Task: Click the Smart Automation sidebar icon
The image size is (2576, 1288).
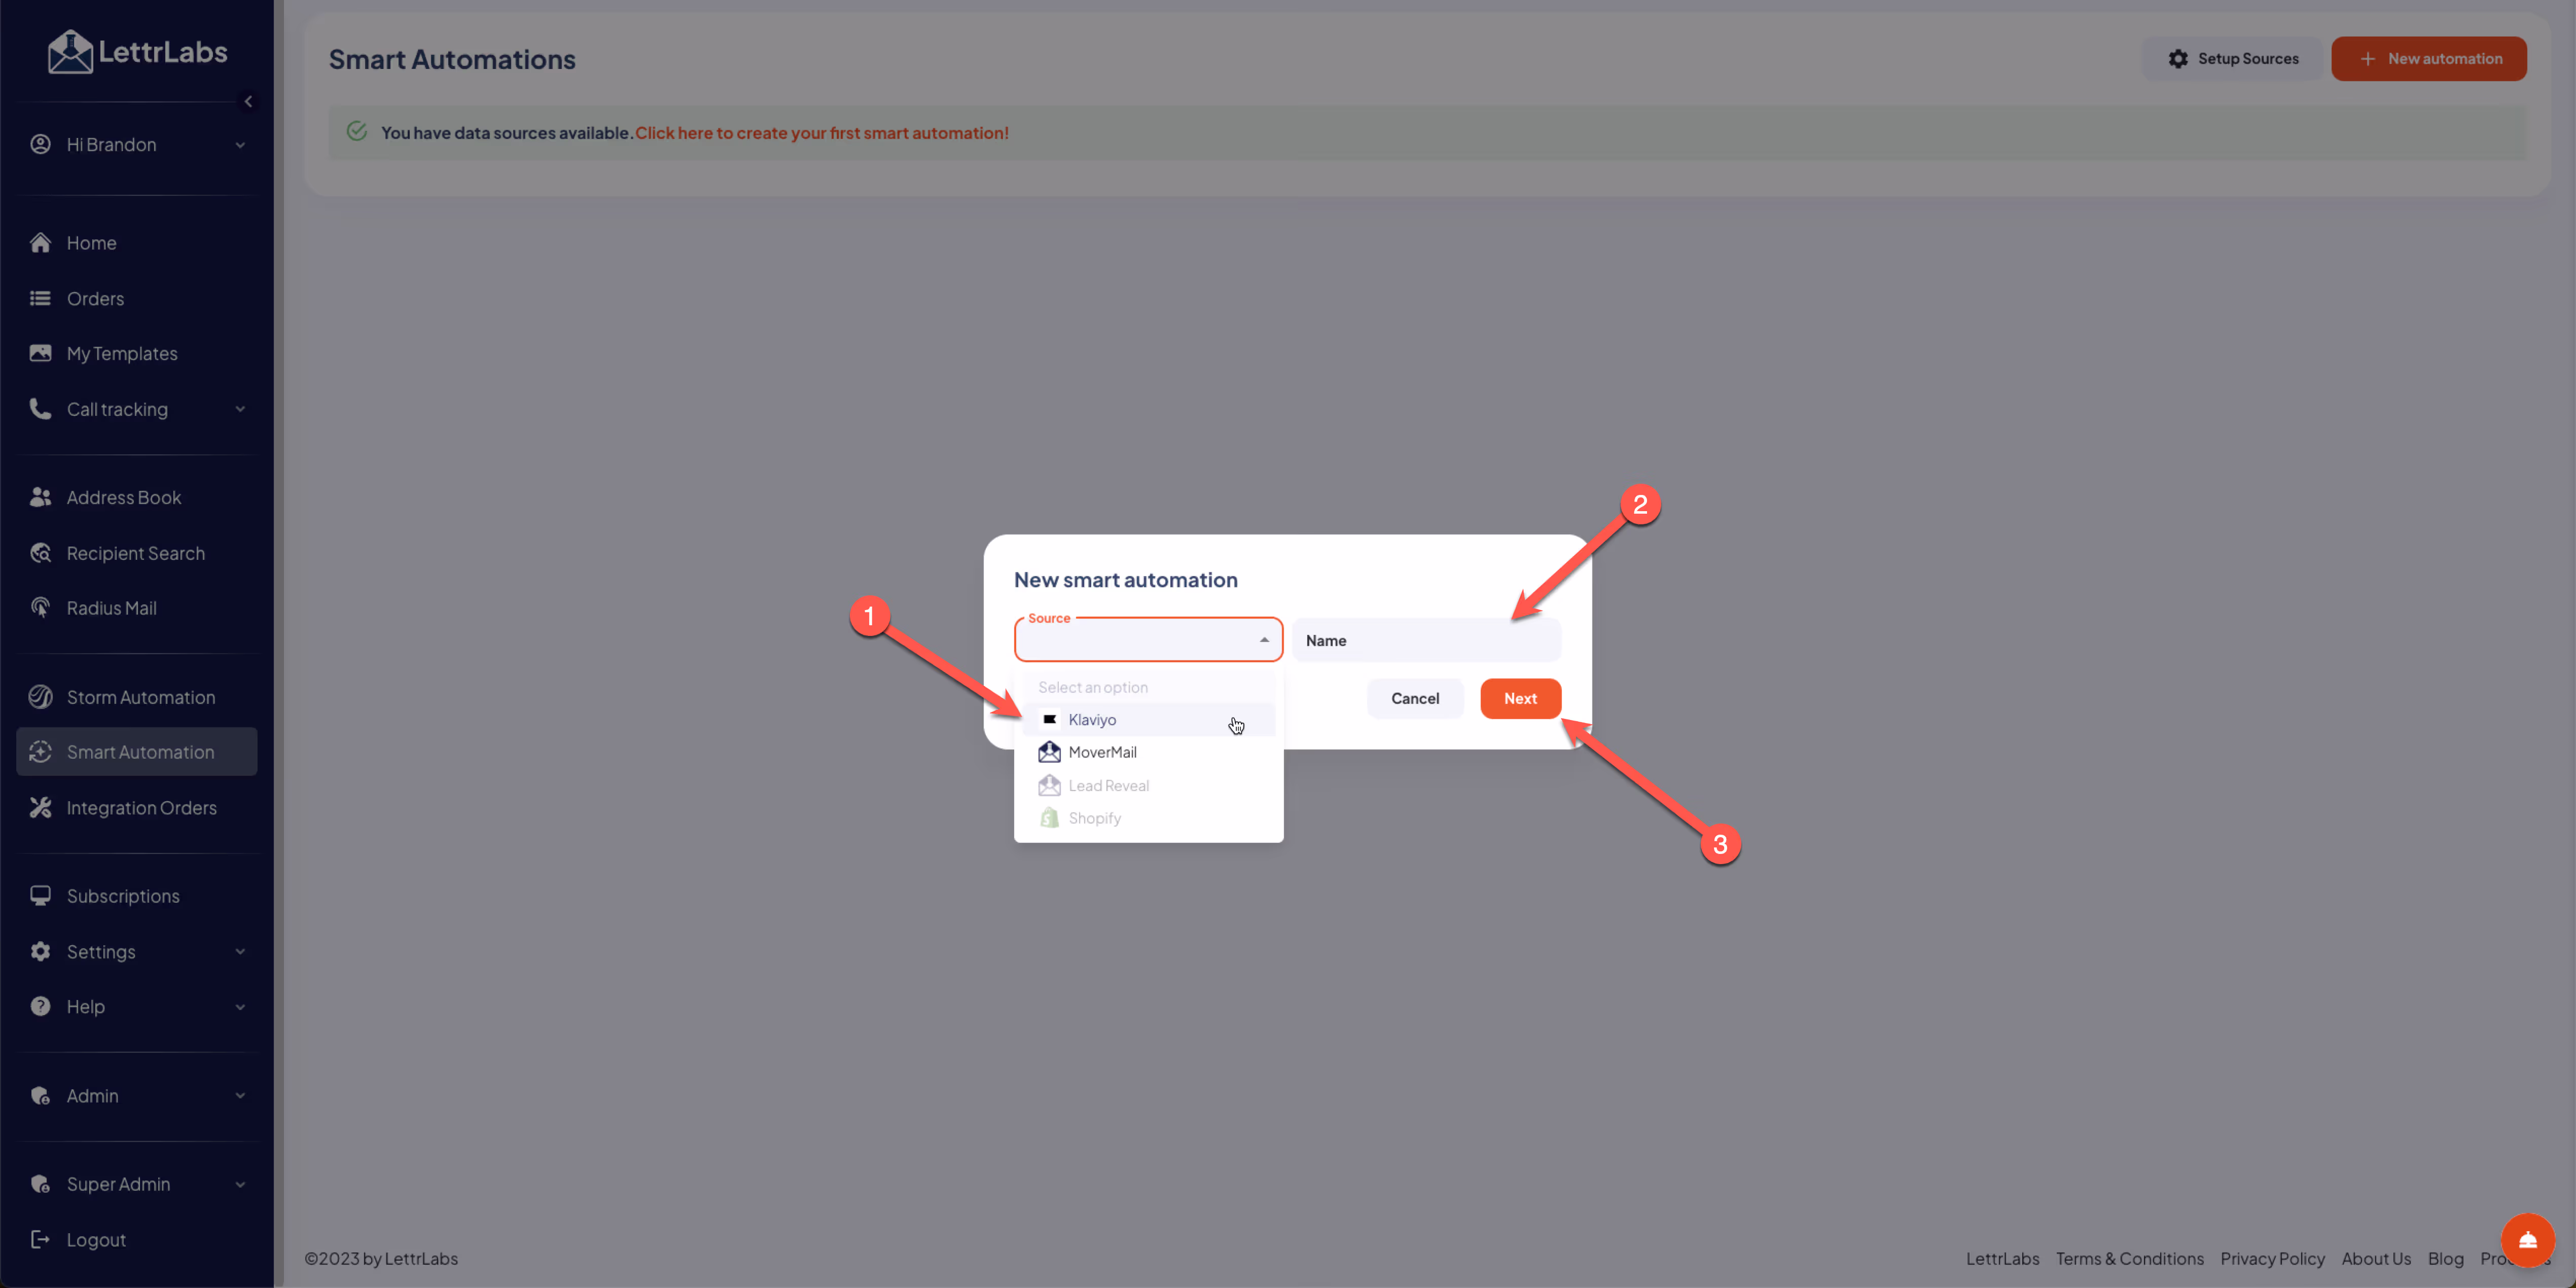Action: coord(40,752)
